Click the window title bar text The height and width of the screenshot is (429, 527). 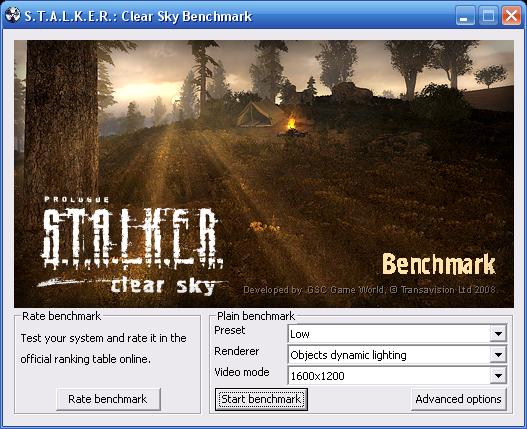click(x=138, y=16)
